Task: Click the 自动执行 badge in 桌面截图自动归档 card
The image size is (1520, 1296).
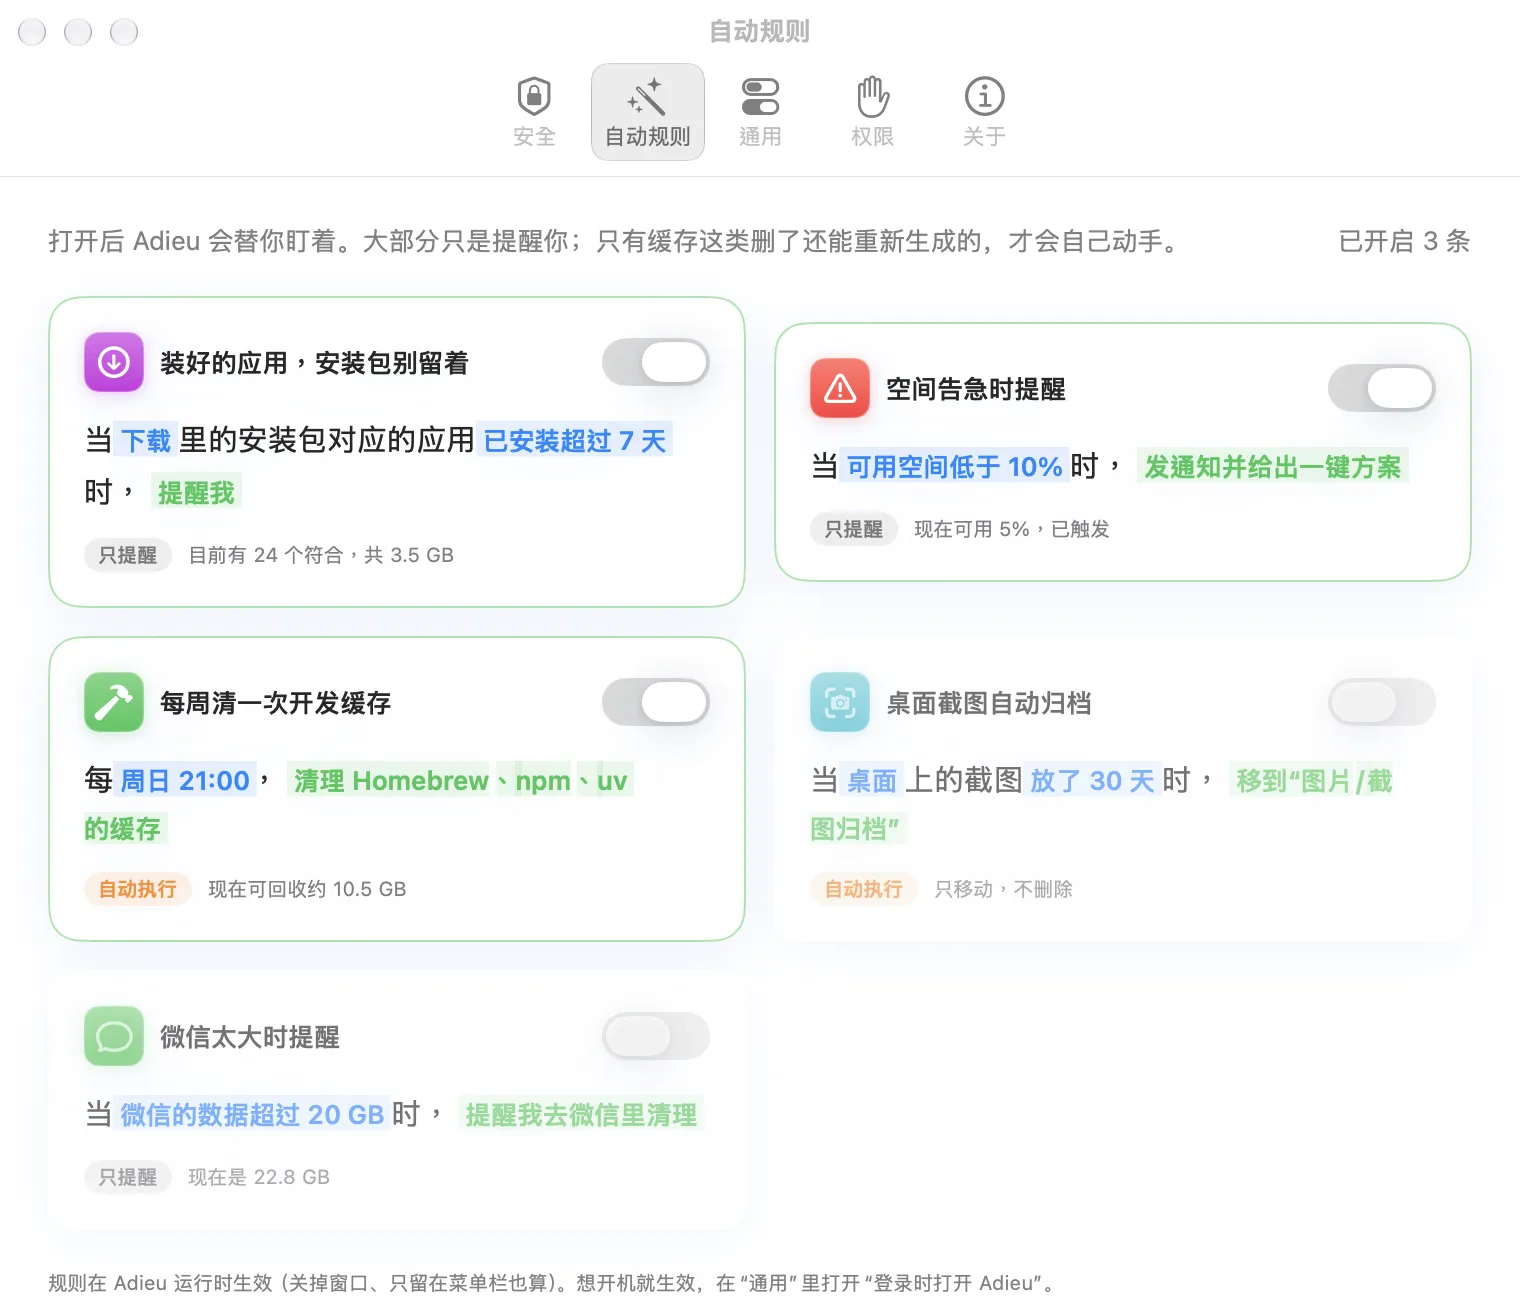Action: point(864,889)
